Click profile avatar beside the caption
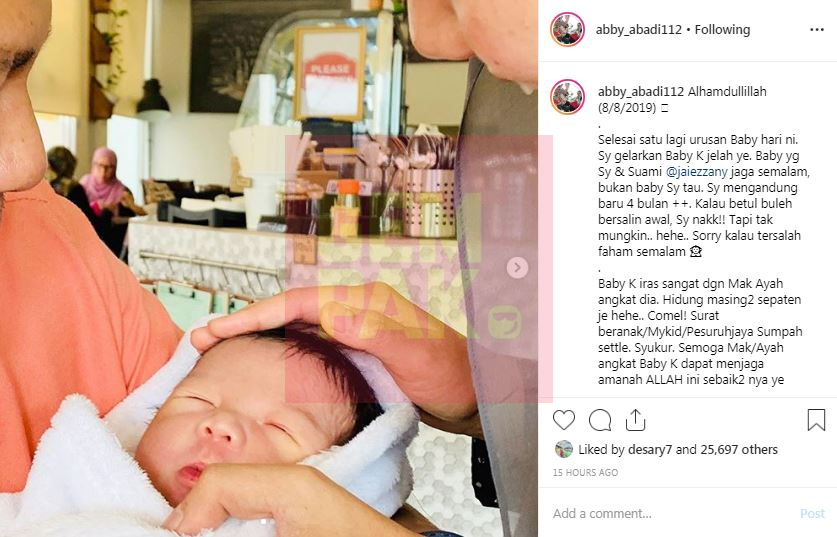The width and height of the screenshot is (837, 537). point(567,97)
